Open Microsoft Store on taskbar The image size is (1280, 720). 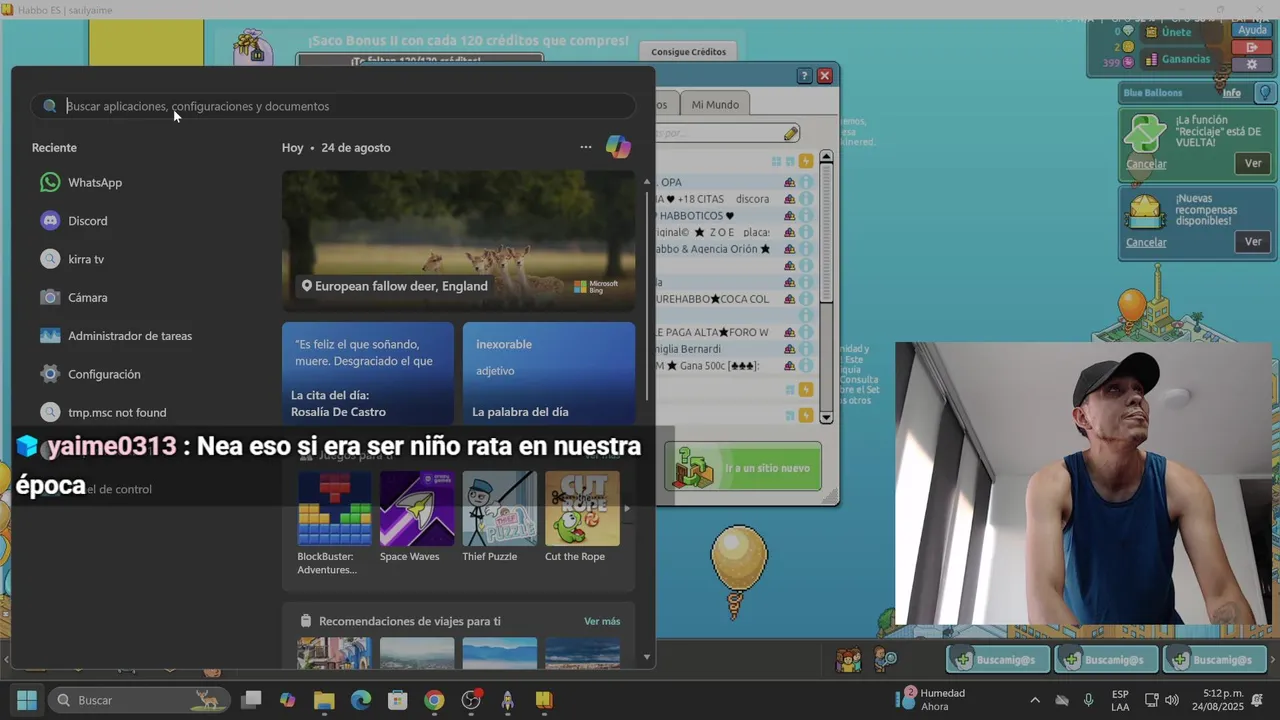pyautogui.click(x=397, y=700)
